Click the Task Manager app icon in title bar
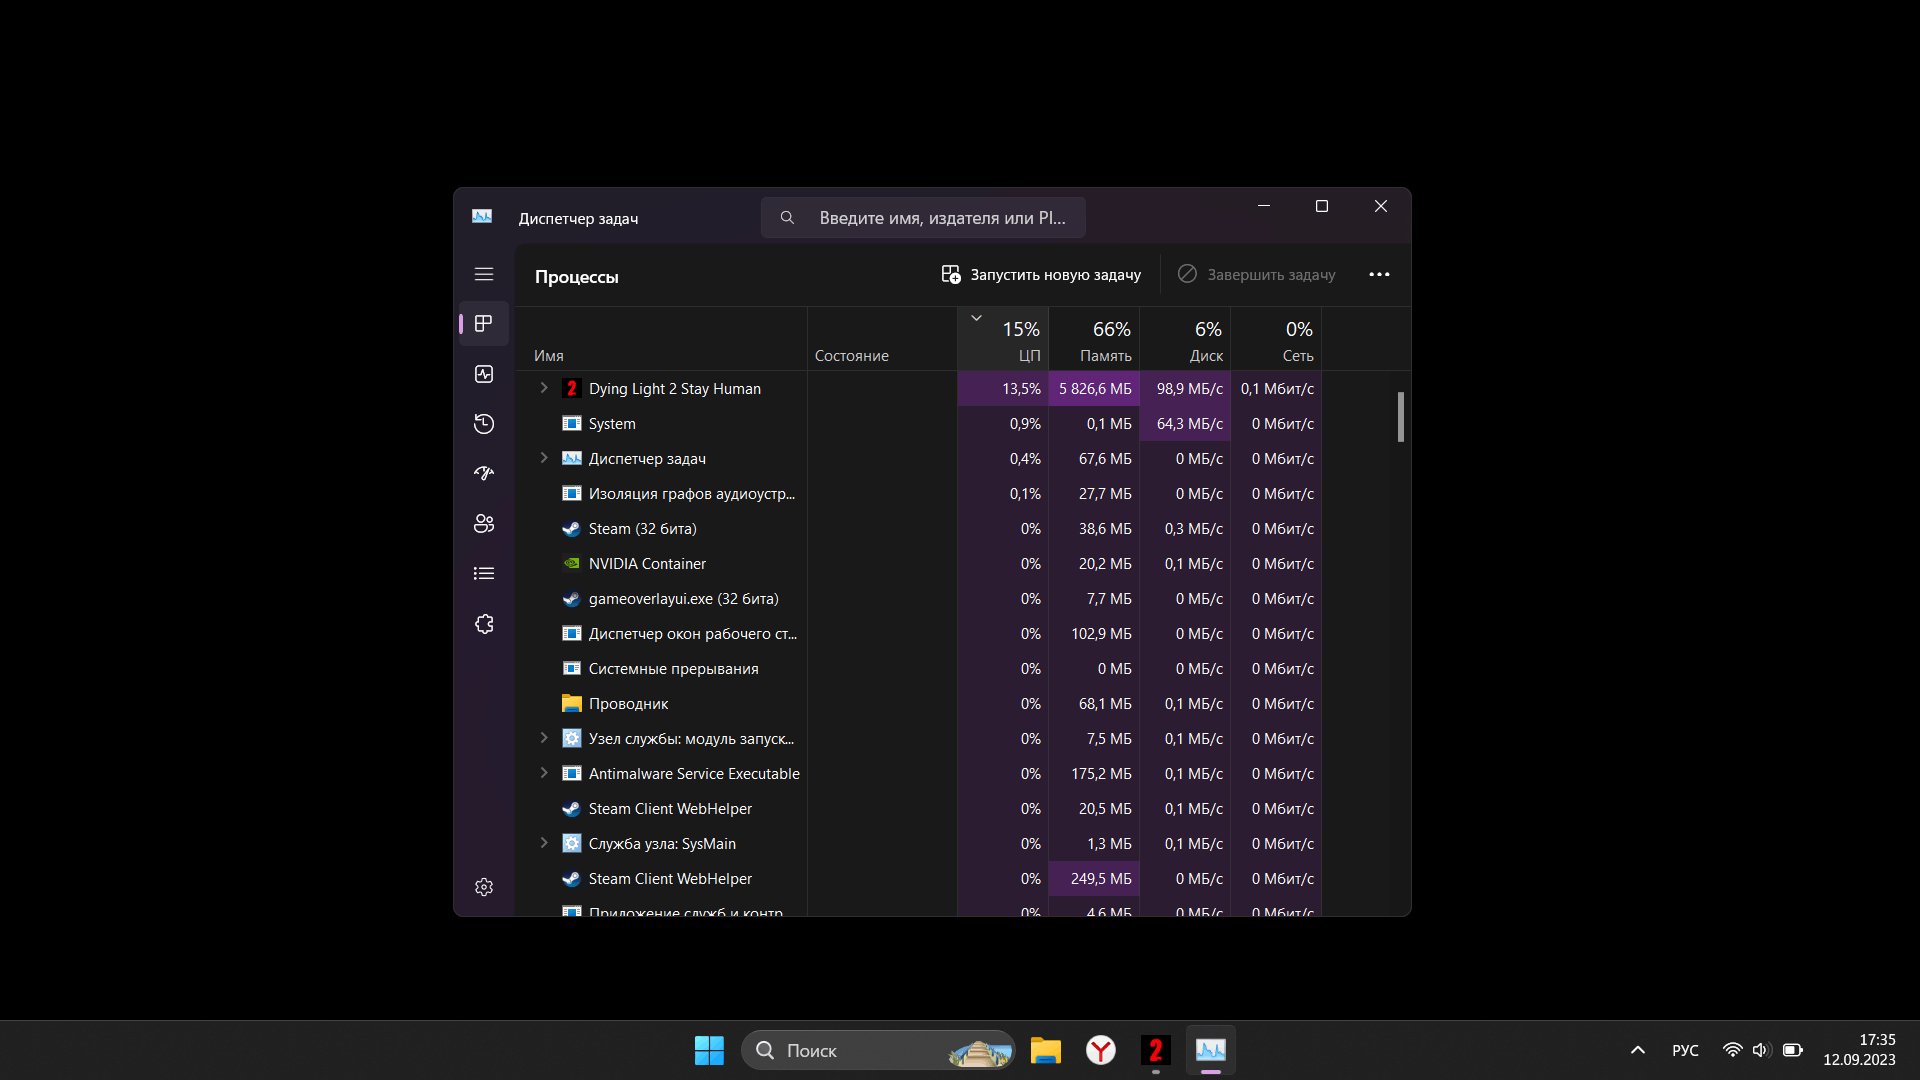The width and height of the screenshot is (1920, 1080). (482, 217)
